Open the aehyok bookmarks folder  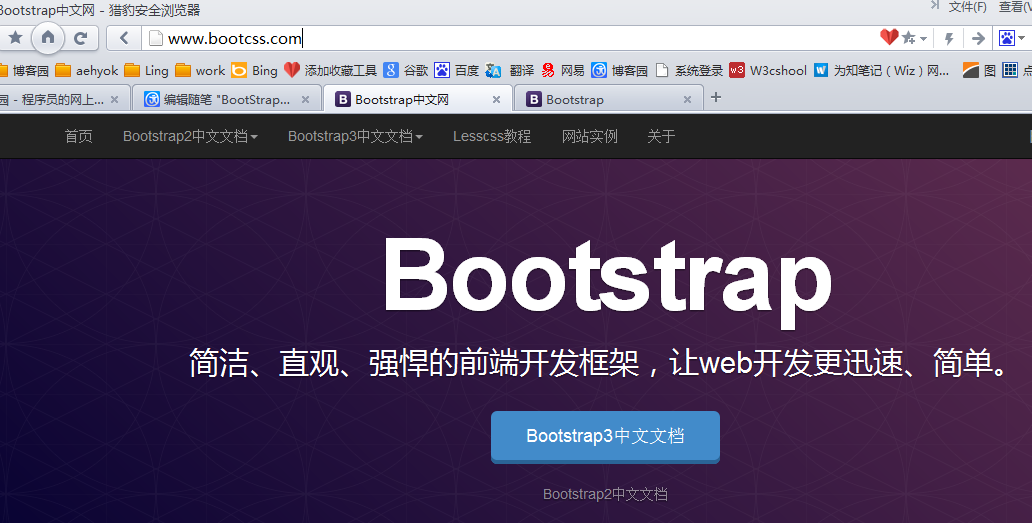click(87, 70)
